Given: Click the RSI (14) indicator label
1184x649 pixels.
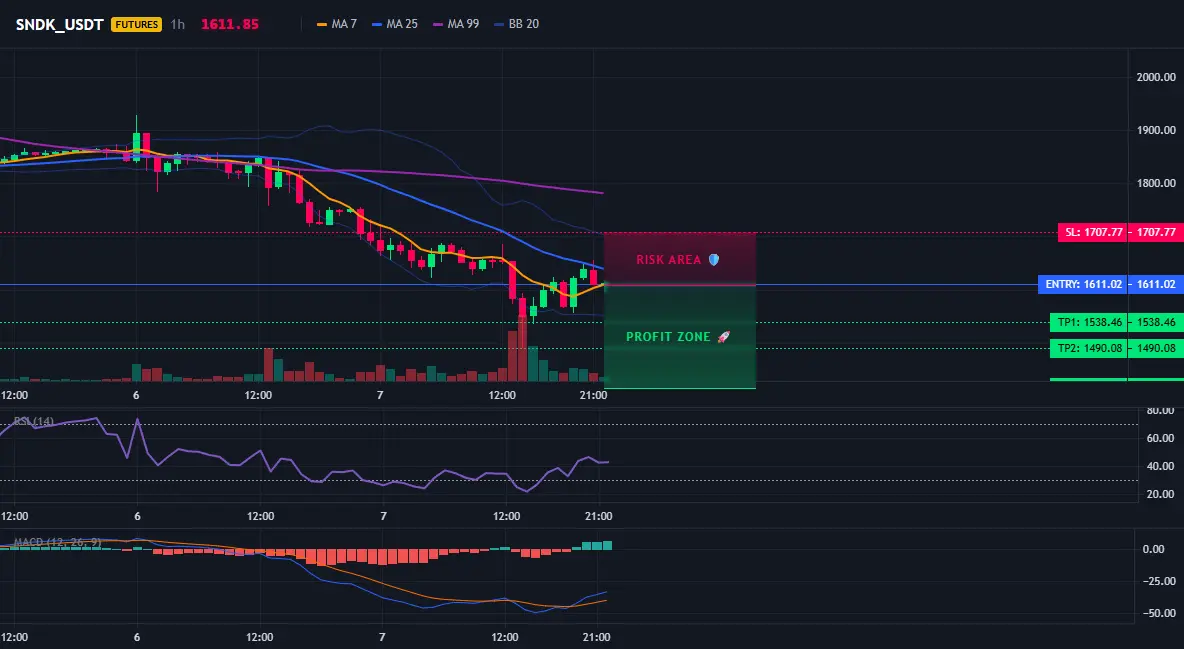Looking at the screenshot, I should coord(34,421).
